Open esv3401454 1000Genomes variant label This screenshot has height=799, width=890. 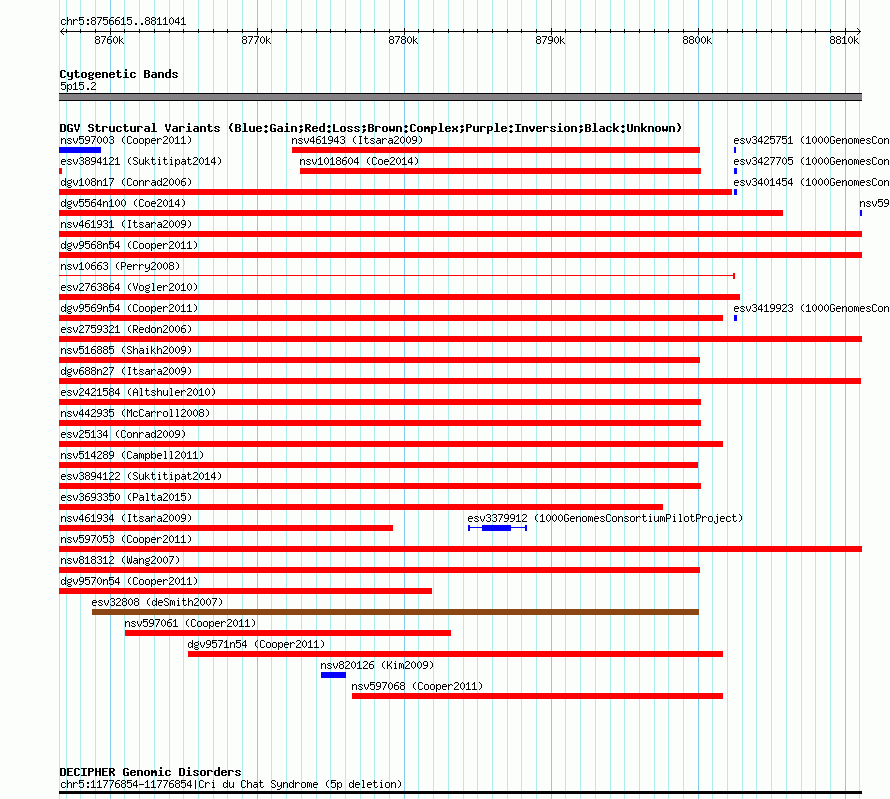tap(811, 182)
